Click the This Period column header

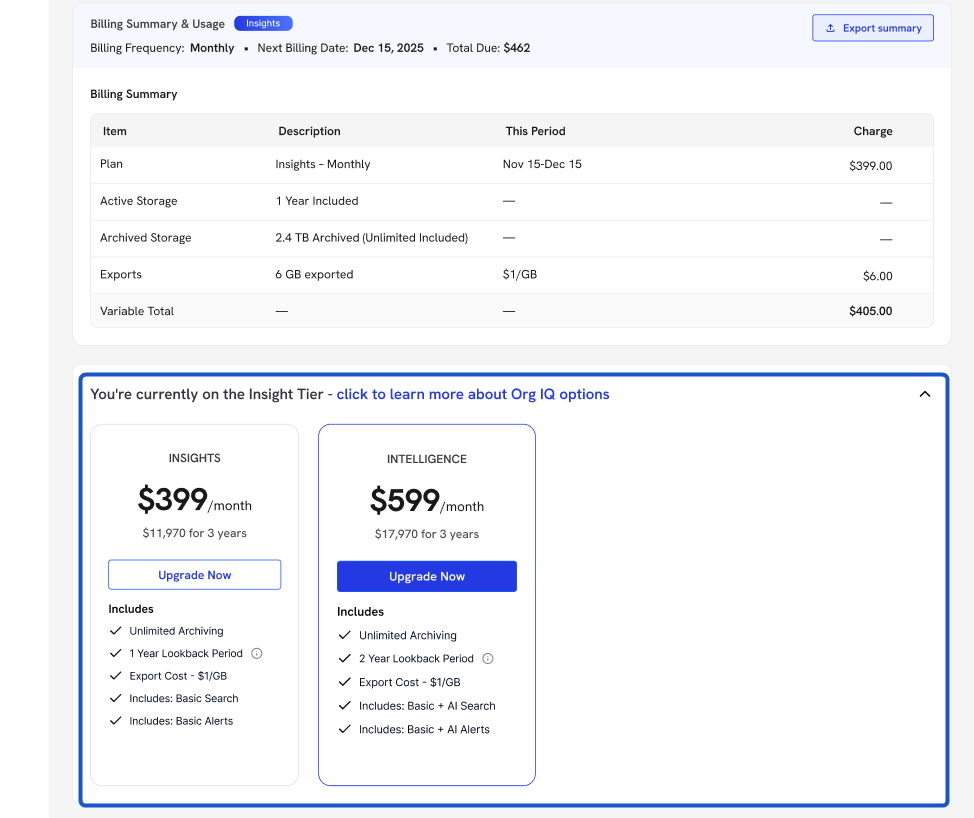point(535,131)
